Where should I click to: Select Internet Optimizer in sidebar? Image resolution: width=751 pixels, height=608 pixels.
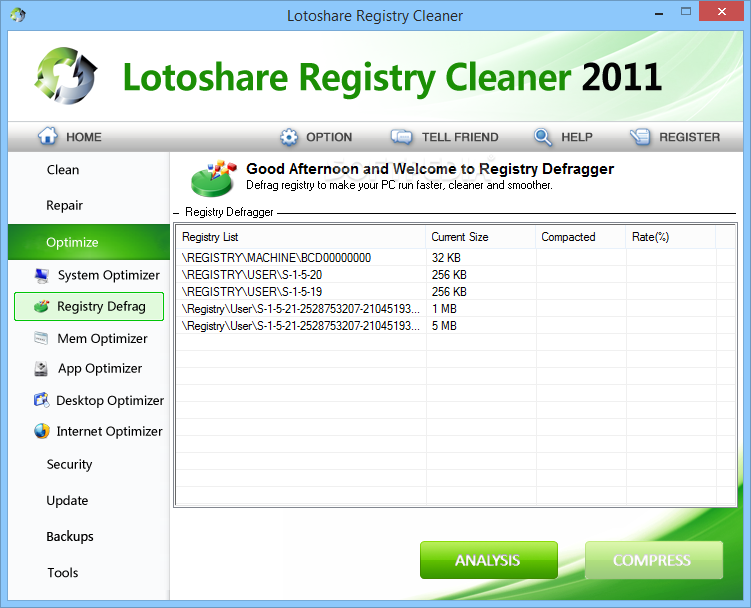point(98,431)
